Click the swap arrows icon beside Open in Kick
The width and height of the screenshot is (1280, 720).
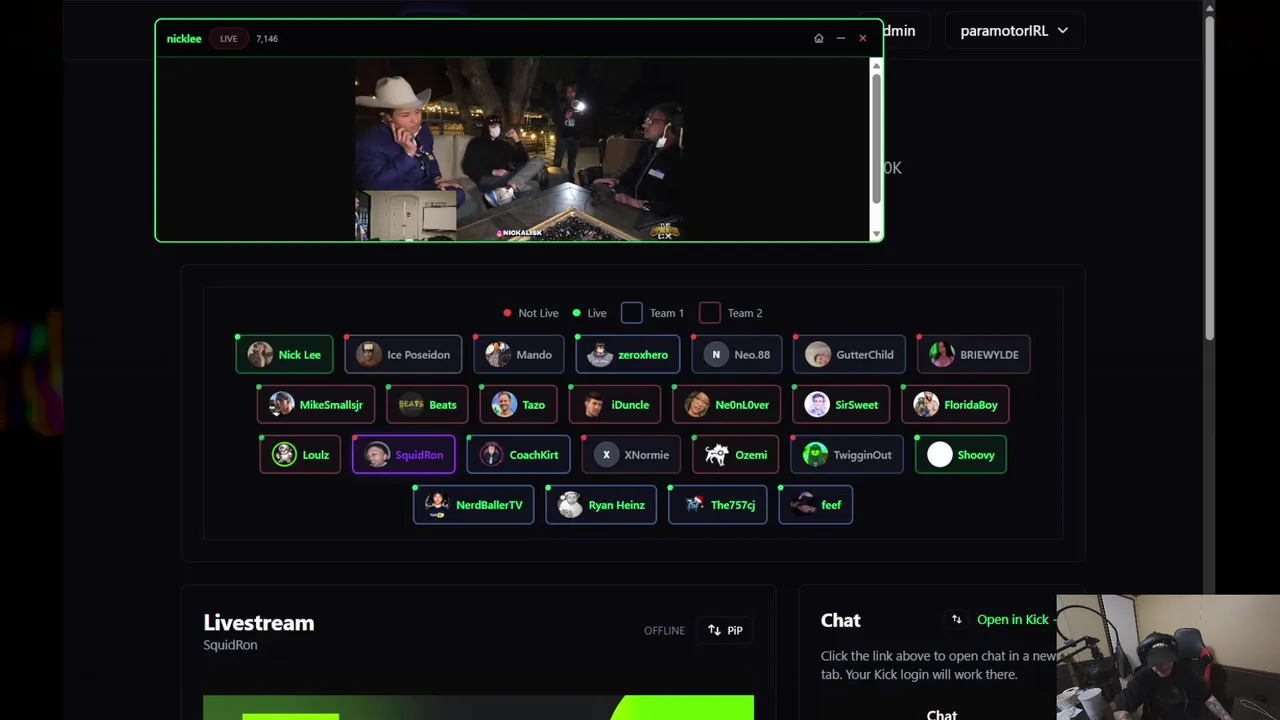[956, 620]
